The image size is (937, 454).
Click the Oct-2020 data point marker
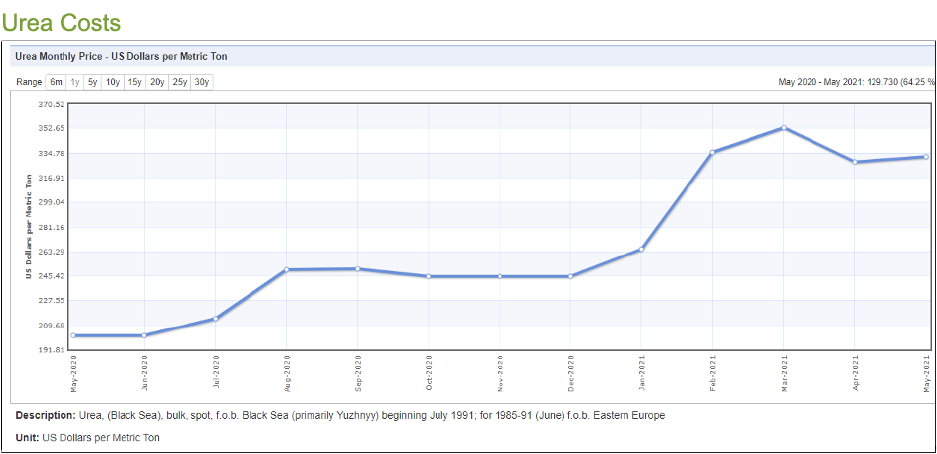(429, 276)
